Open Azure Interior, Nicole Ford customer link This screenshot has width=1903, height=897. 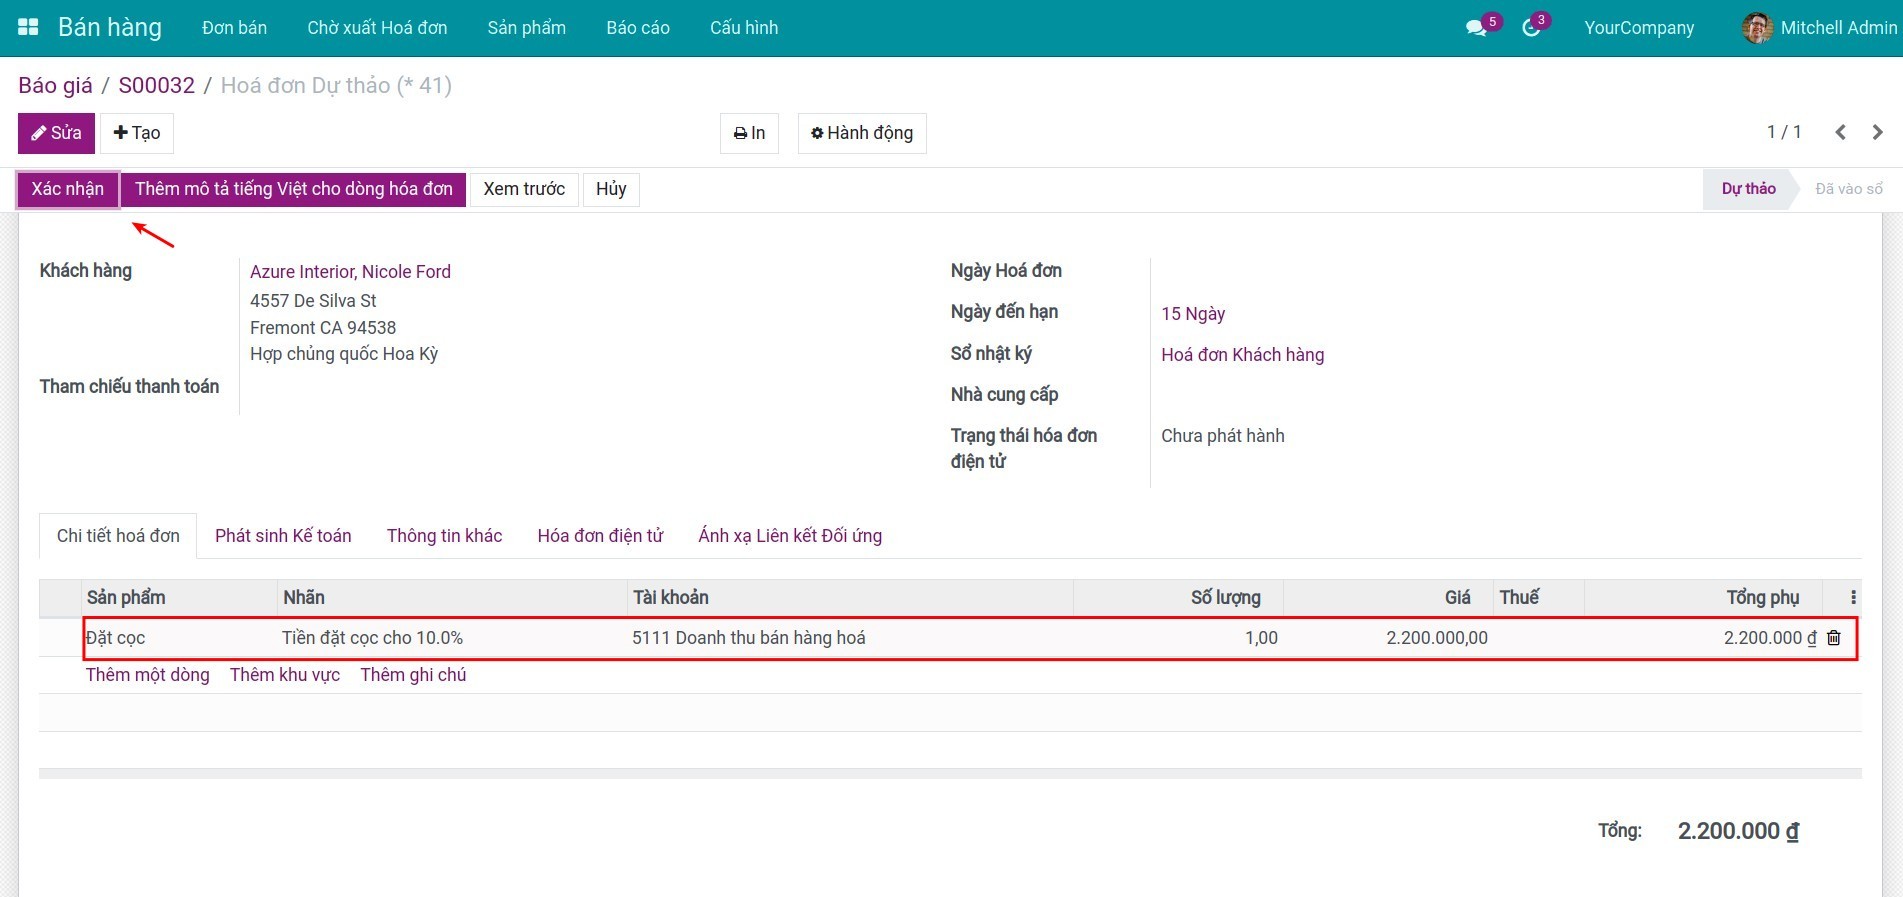point(350,272)
